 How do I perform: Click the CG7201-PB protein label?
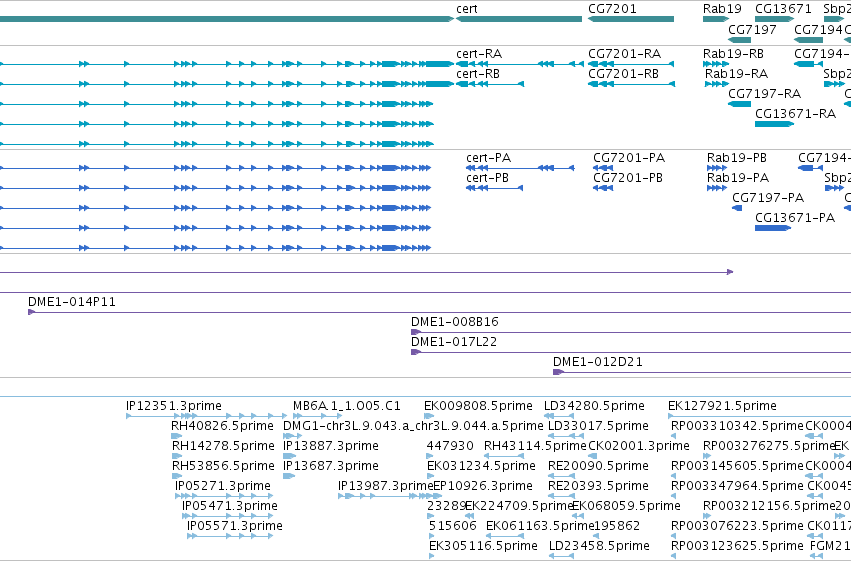click(628, 178)
